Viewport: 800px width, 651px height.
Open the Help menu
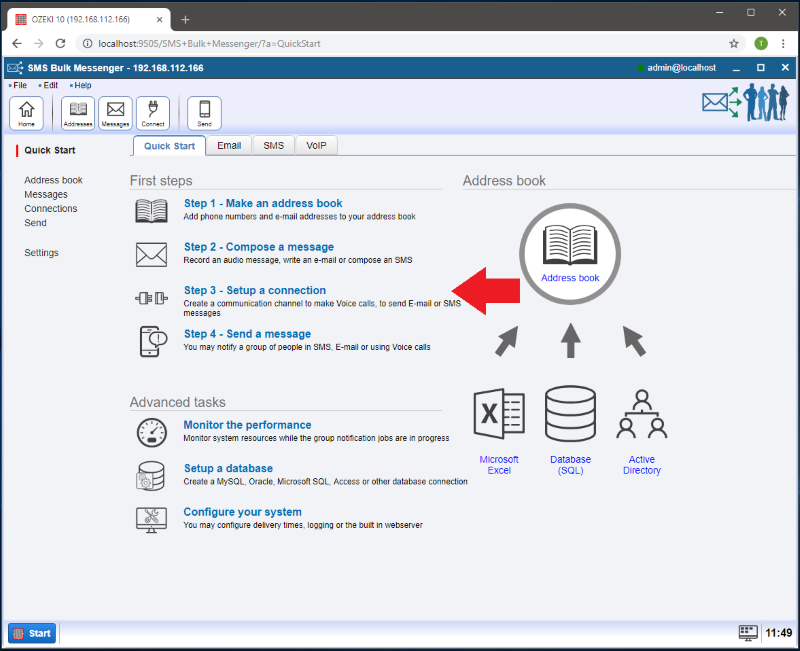point(82,86)
